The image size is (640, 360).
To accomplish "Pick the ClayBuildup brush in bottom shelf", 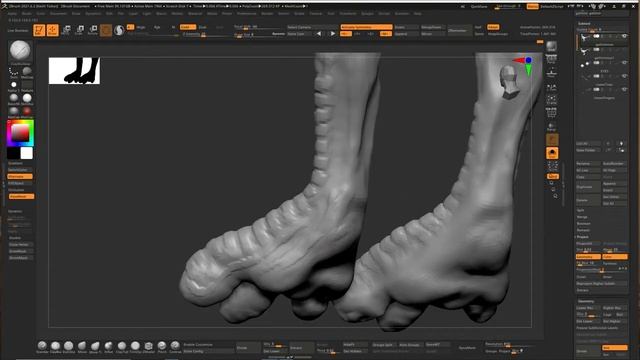I will [56, 346].
